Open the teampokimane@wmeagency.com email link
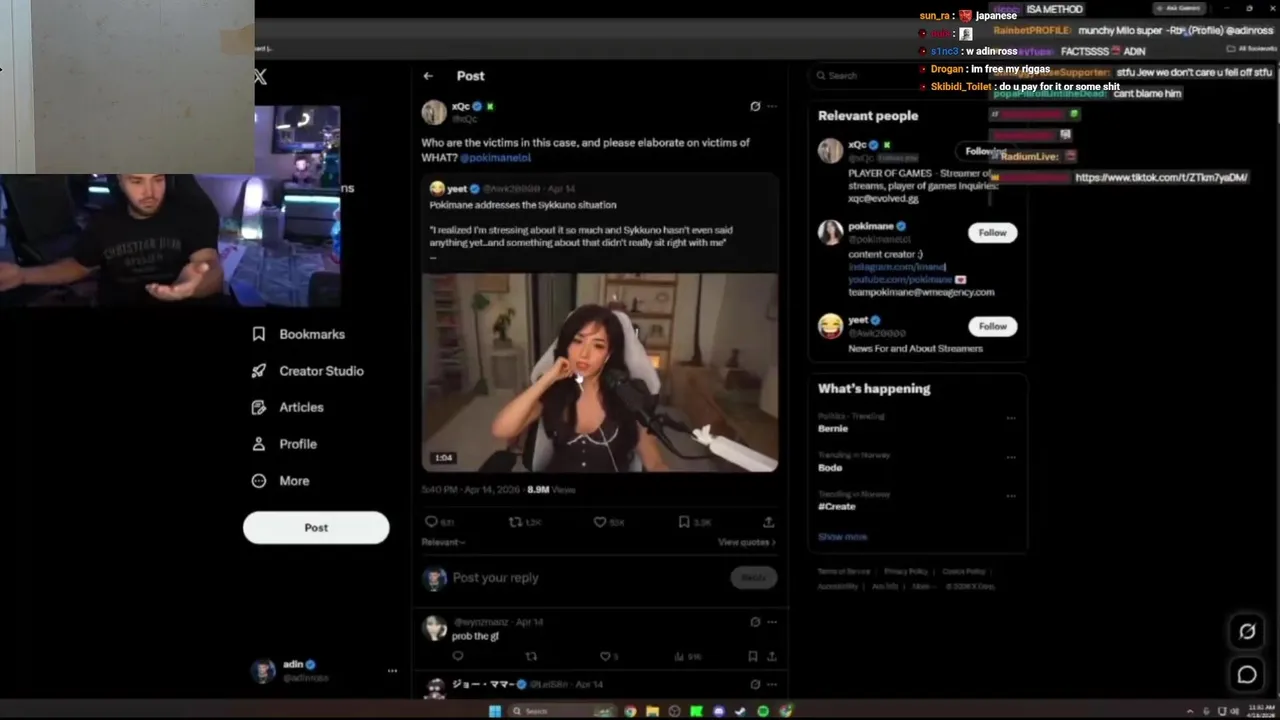Viewport: 1280px width, 720px height. pyautogui.click(x=921, y=292)
